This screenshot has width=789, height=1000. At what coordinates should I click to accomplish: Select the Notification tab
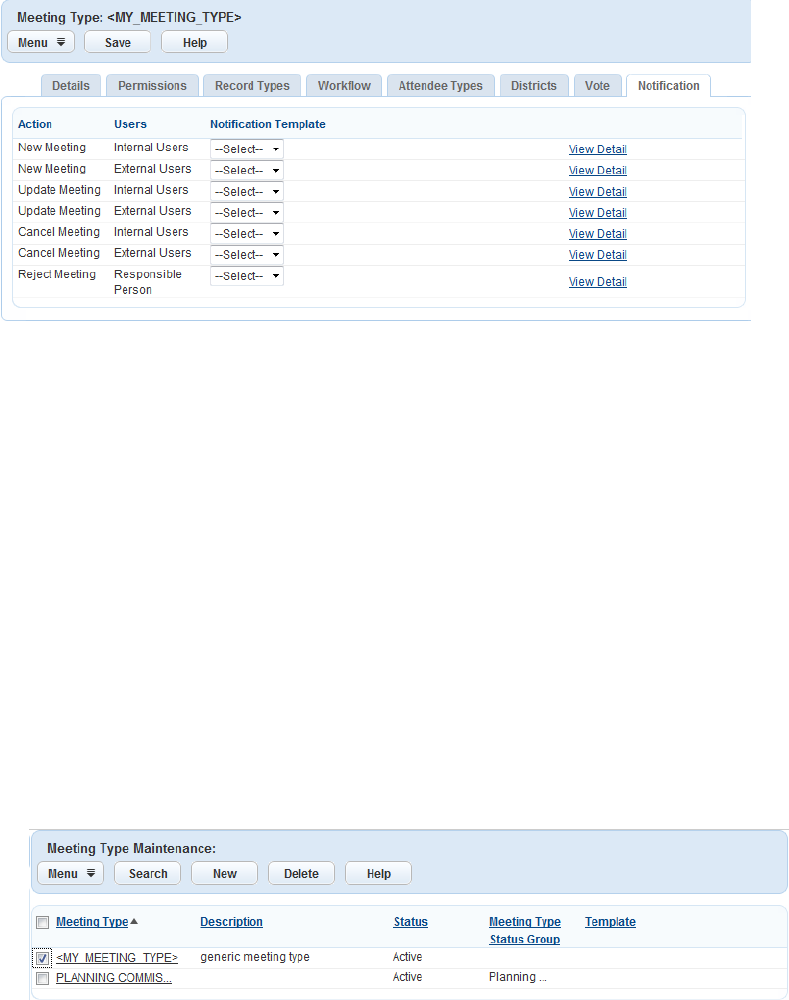pos(668,85)
